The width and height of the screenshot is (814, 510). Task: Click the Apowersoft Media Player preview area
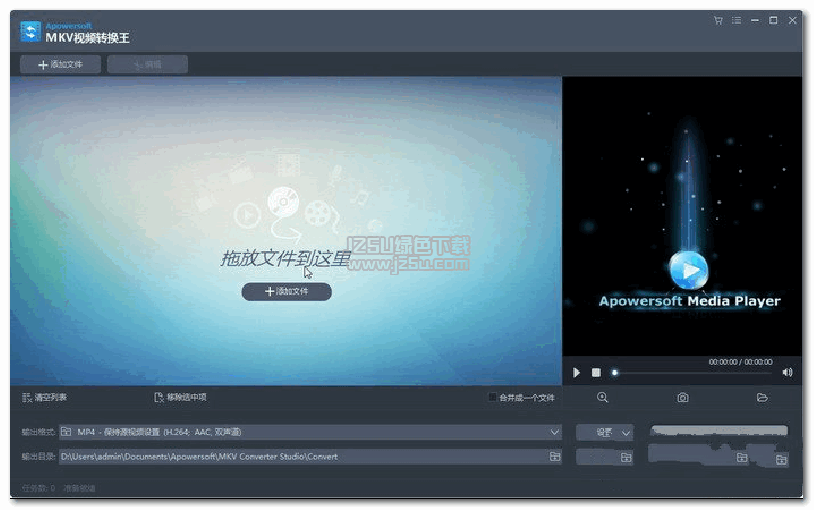pyautogui.click(x=682, y=217)
